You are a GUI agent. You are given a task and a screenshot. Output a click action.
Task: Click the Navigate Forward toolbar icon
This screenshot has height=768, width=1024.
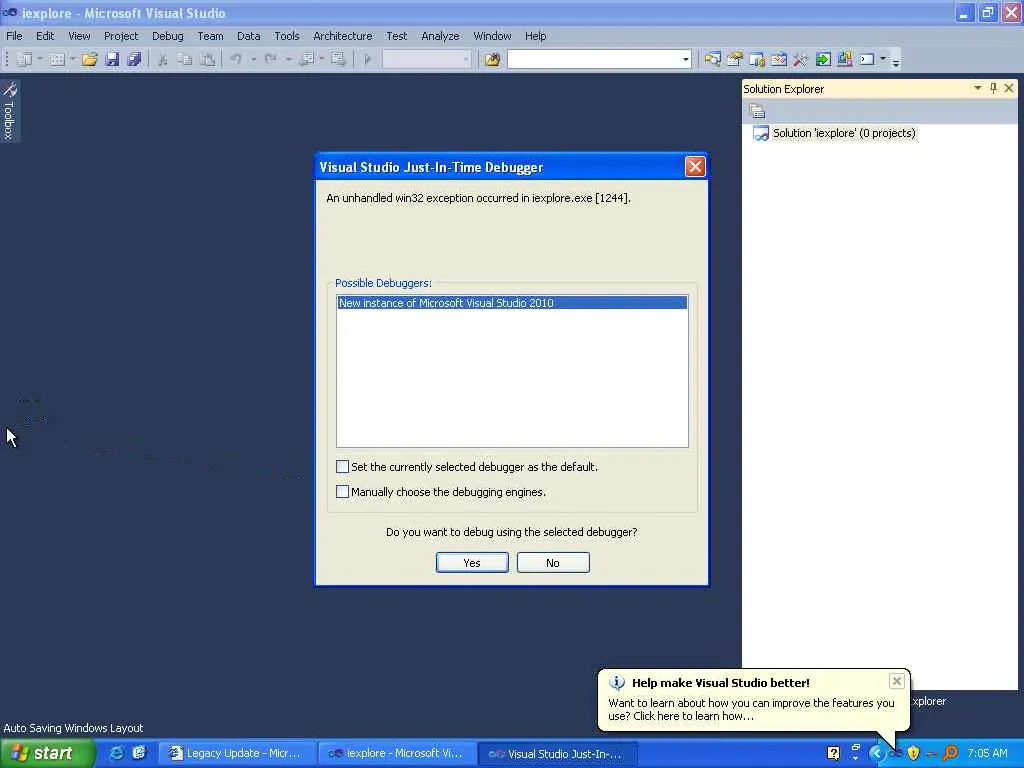tap(338, 59)
